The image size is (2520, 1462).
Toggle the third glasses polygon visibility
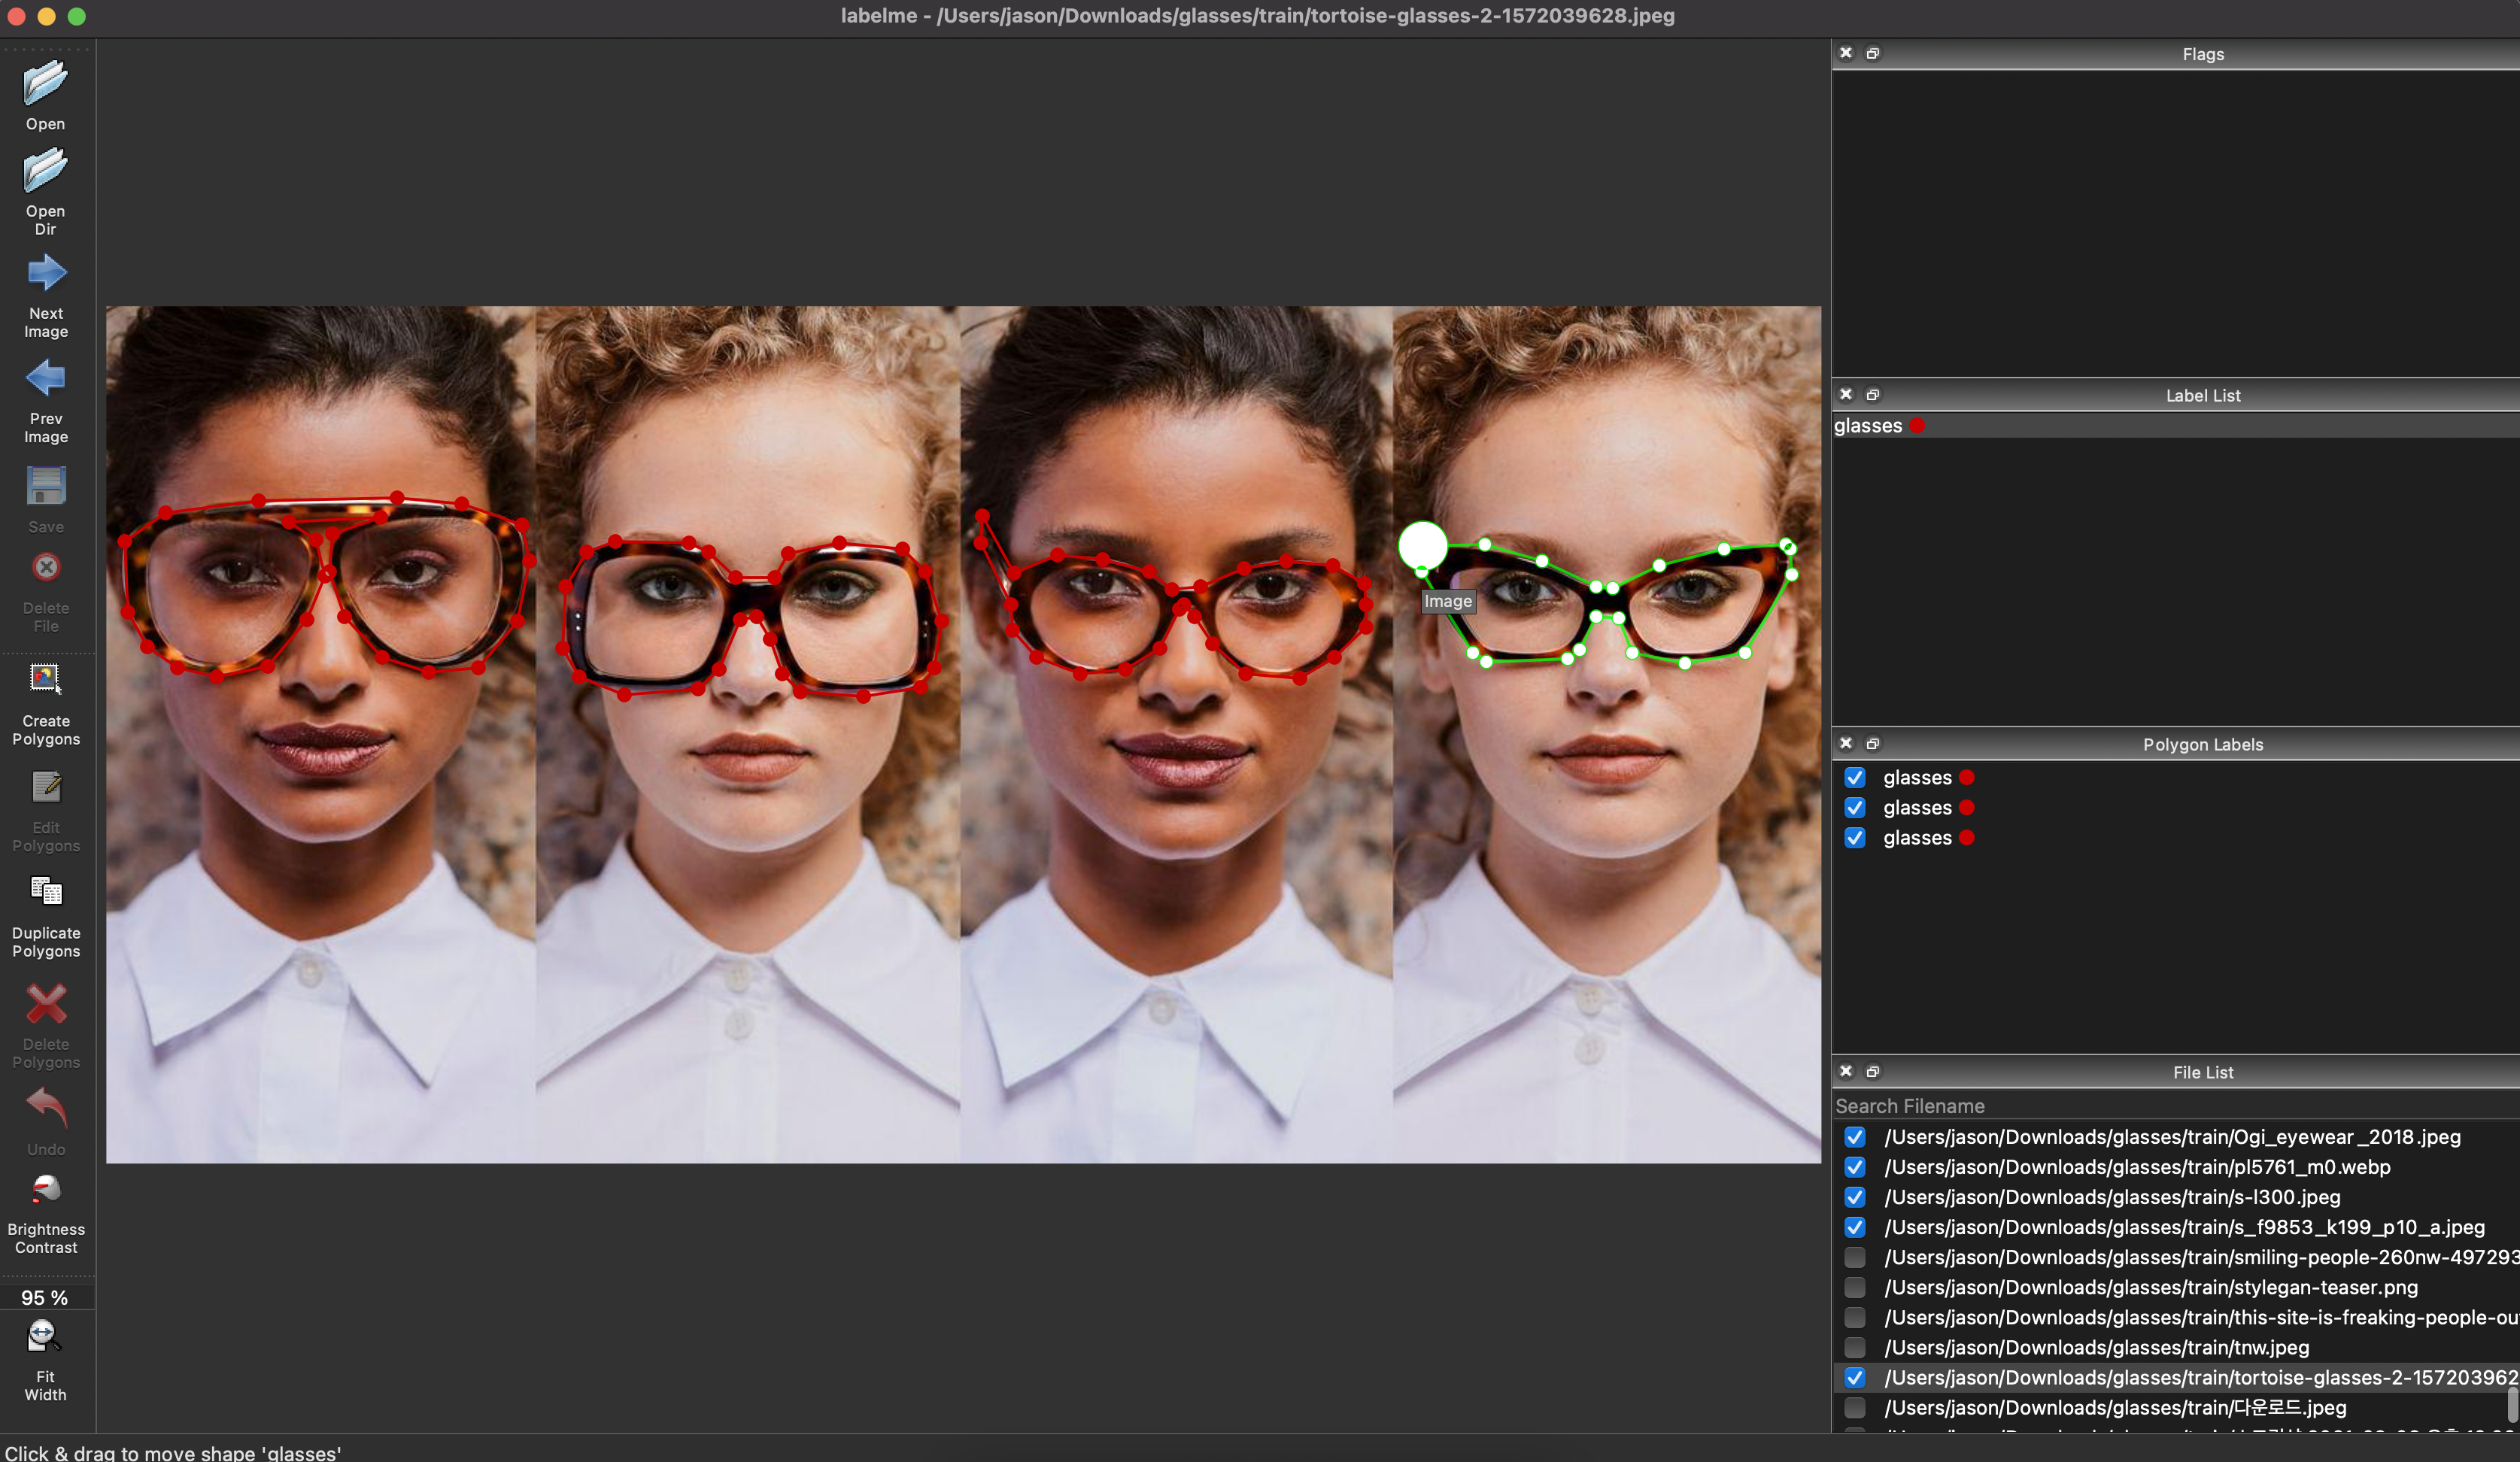tap(1855, 838)
